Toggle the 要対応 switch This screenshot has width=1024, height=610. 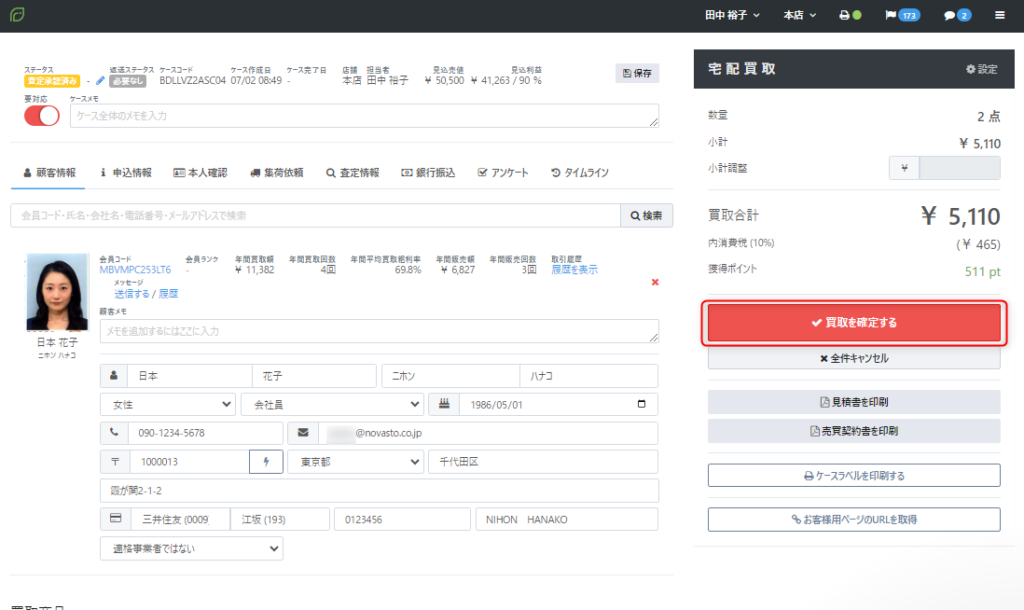[42, 116]
